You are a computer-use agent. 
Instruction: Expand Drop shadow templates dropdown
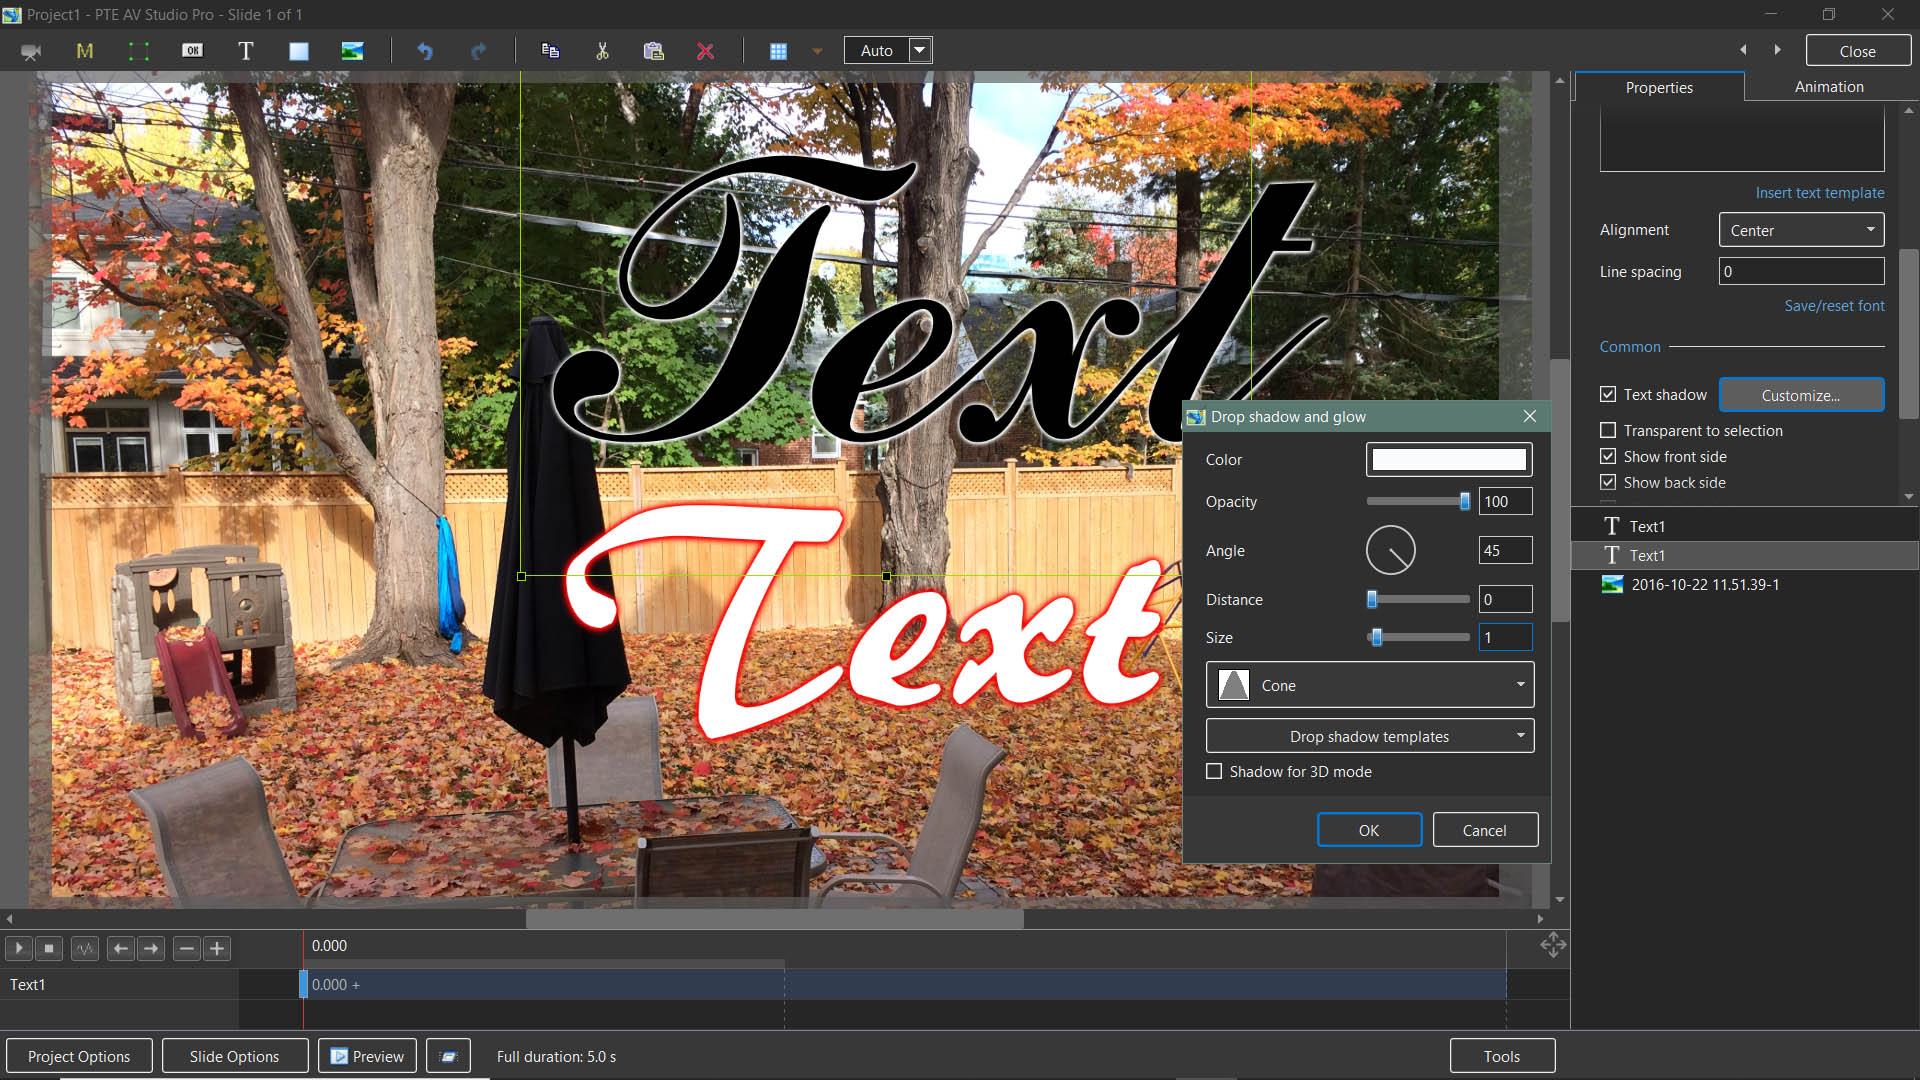(1369, 736)
